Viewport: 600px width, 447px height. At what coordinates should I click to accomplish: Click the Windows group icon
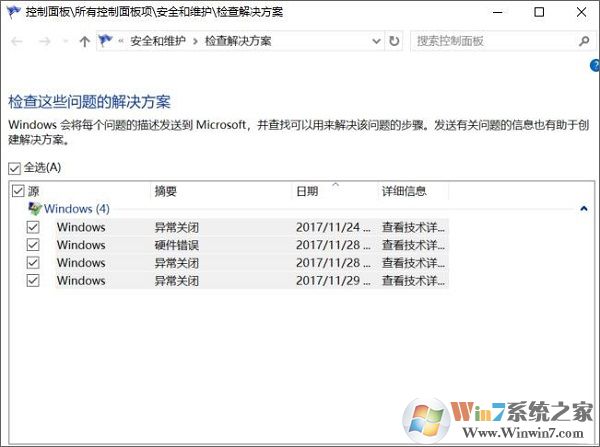[35, 209]
